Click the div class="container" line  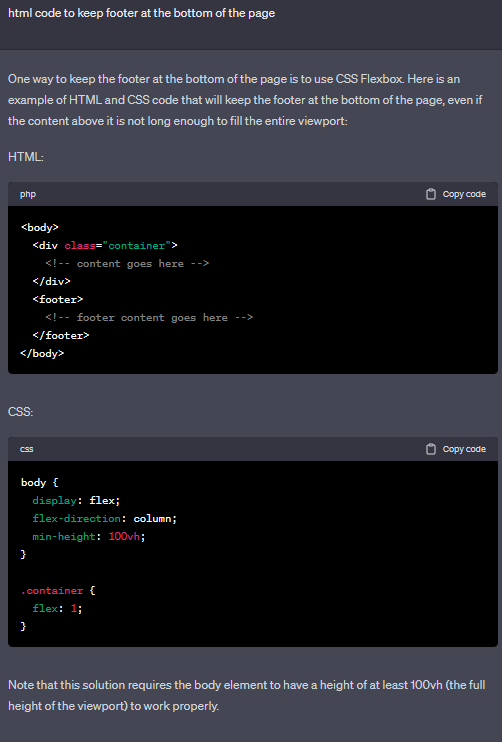105,246
